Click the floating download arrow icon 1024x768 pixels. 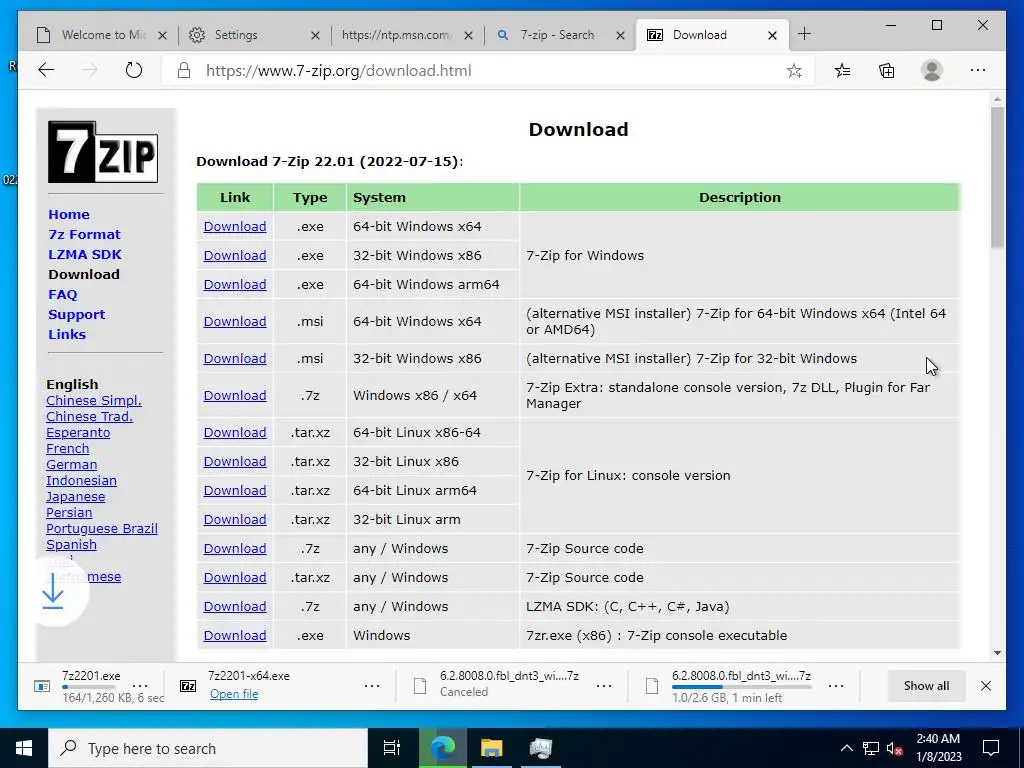[53, 591]
